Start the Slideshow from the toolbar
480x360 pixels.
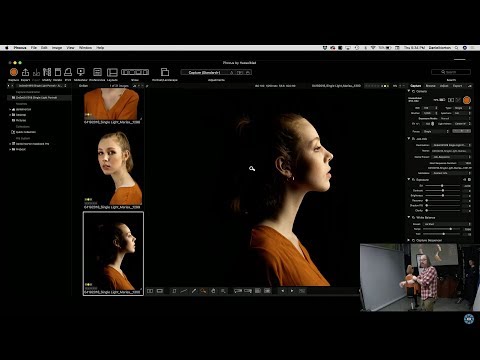(x=81, y=72)
